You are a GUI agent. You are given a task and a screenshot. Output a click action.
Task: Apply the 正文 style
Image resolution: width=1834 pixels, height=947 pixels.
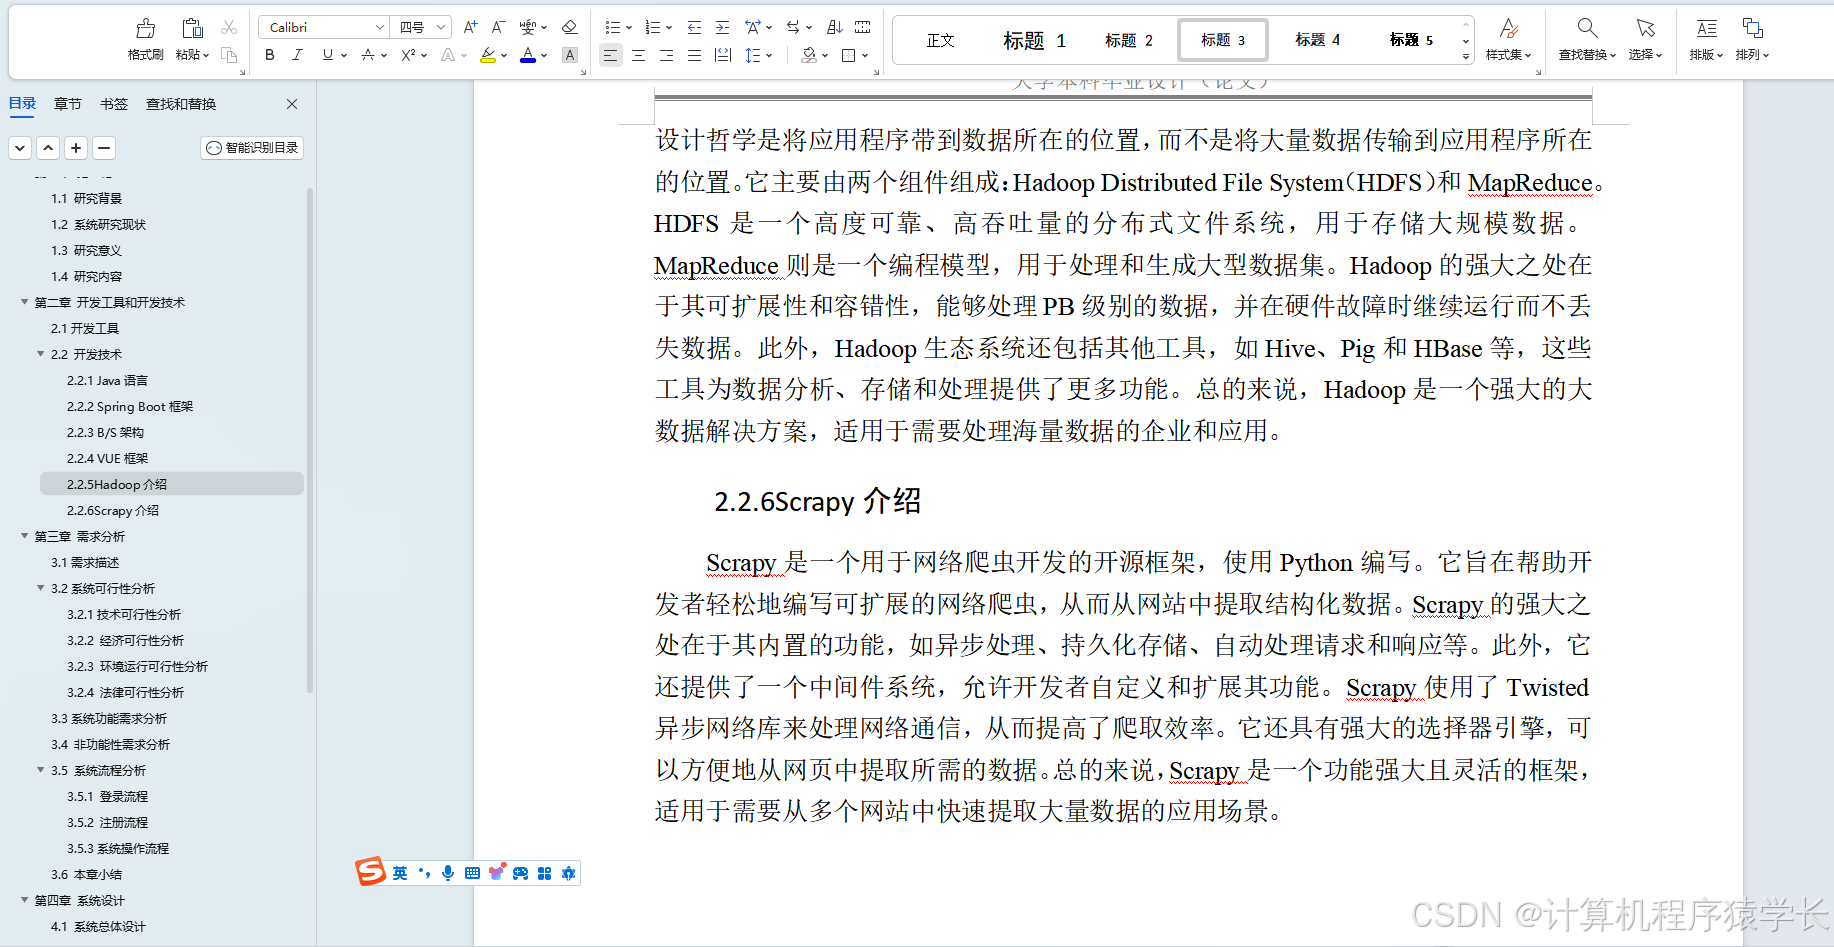coord(940,40)
